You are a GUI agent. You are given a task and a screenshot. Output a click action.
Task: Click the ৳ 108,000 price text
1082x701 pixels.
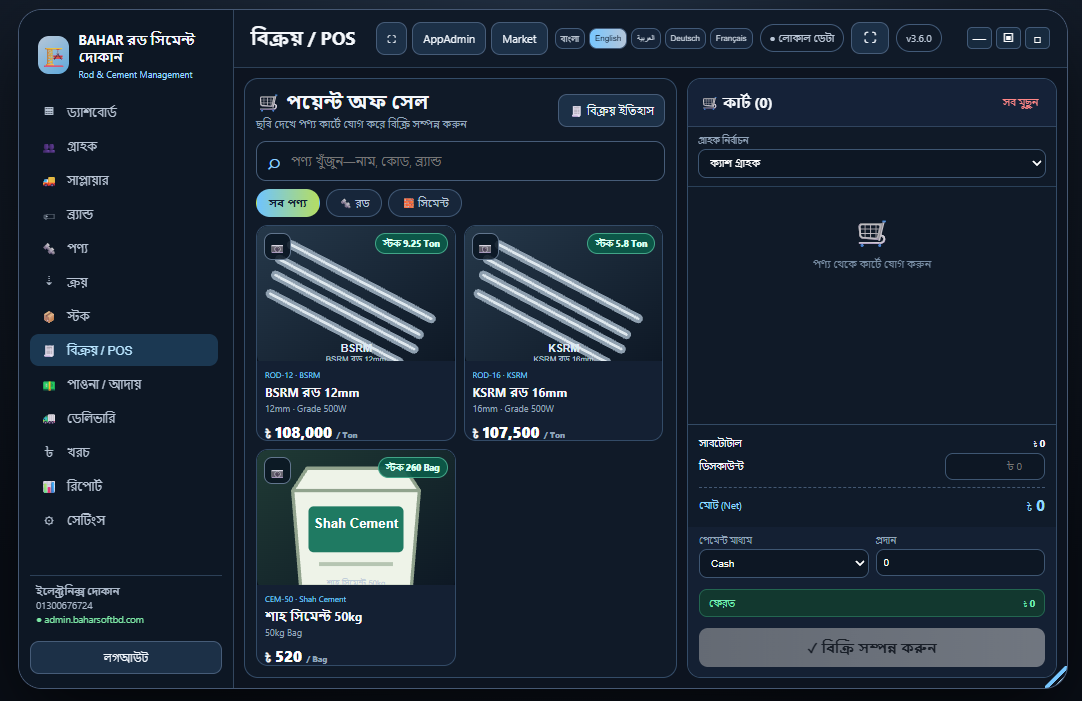coord(299,433)
